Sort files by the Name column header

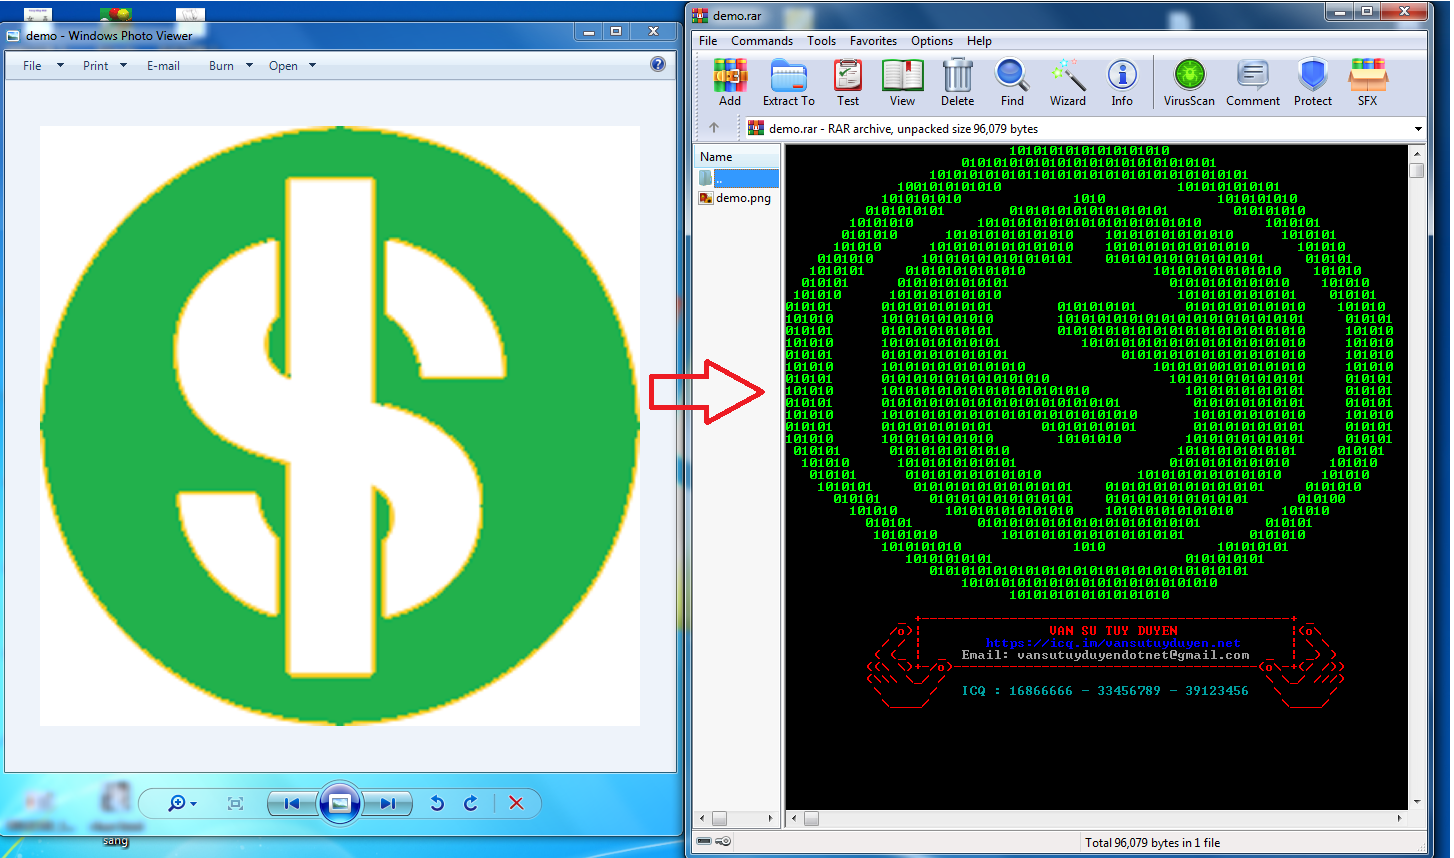pyautogui.click(x=737, y=157)
